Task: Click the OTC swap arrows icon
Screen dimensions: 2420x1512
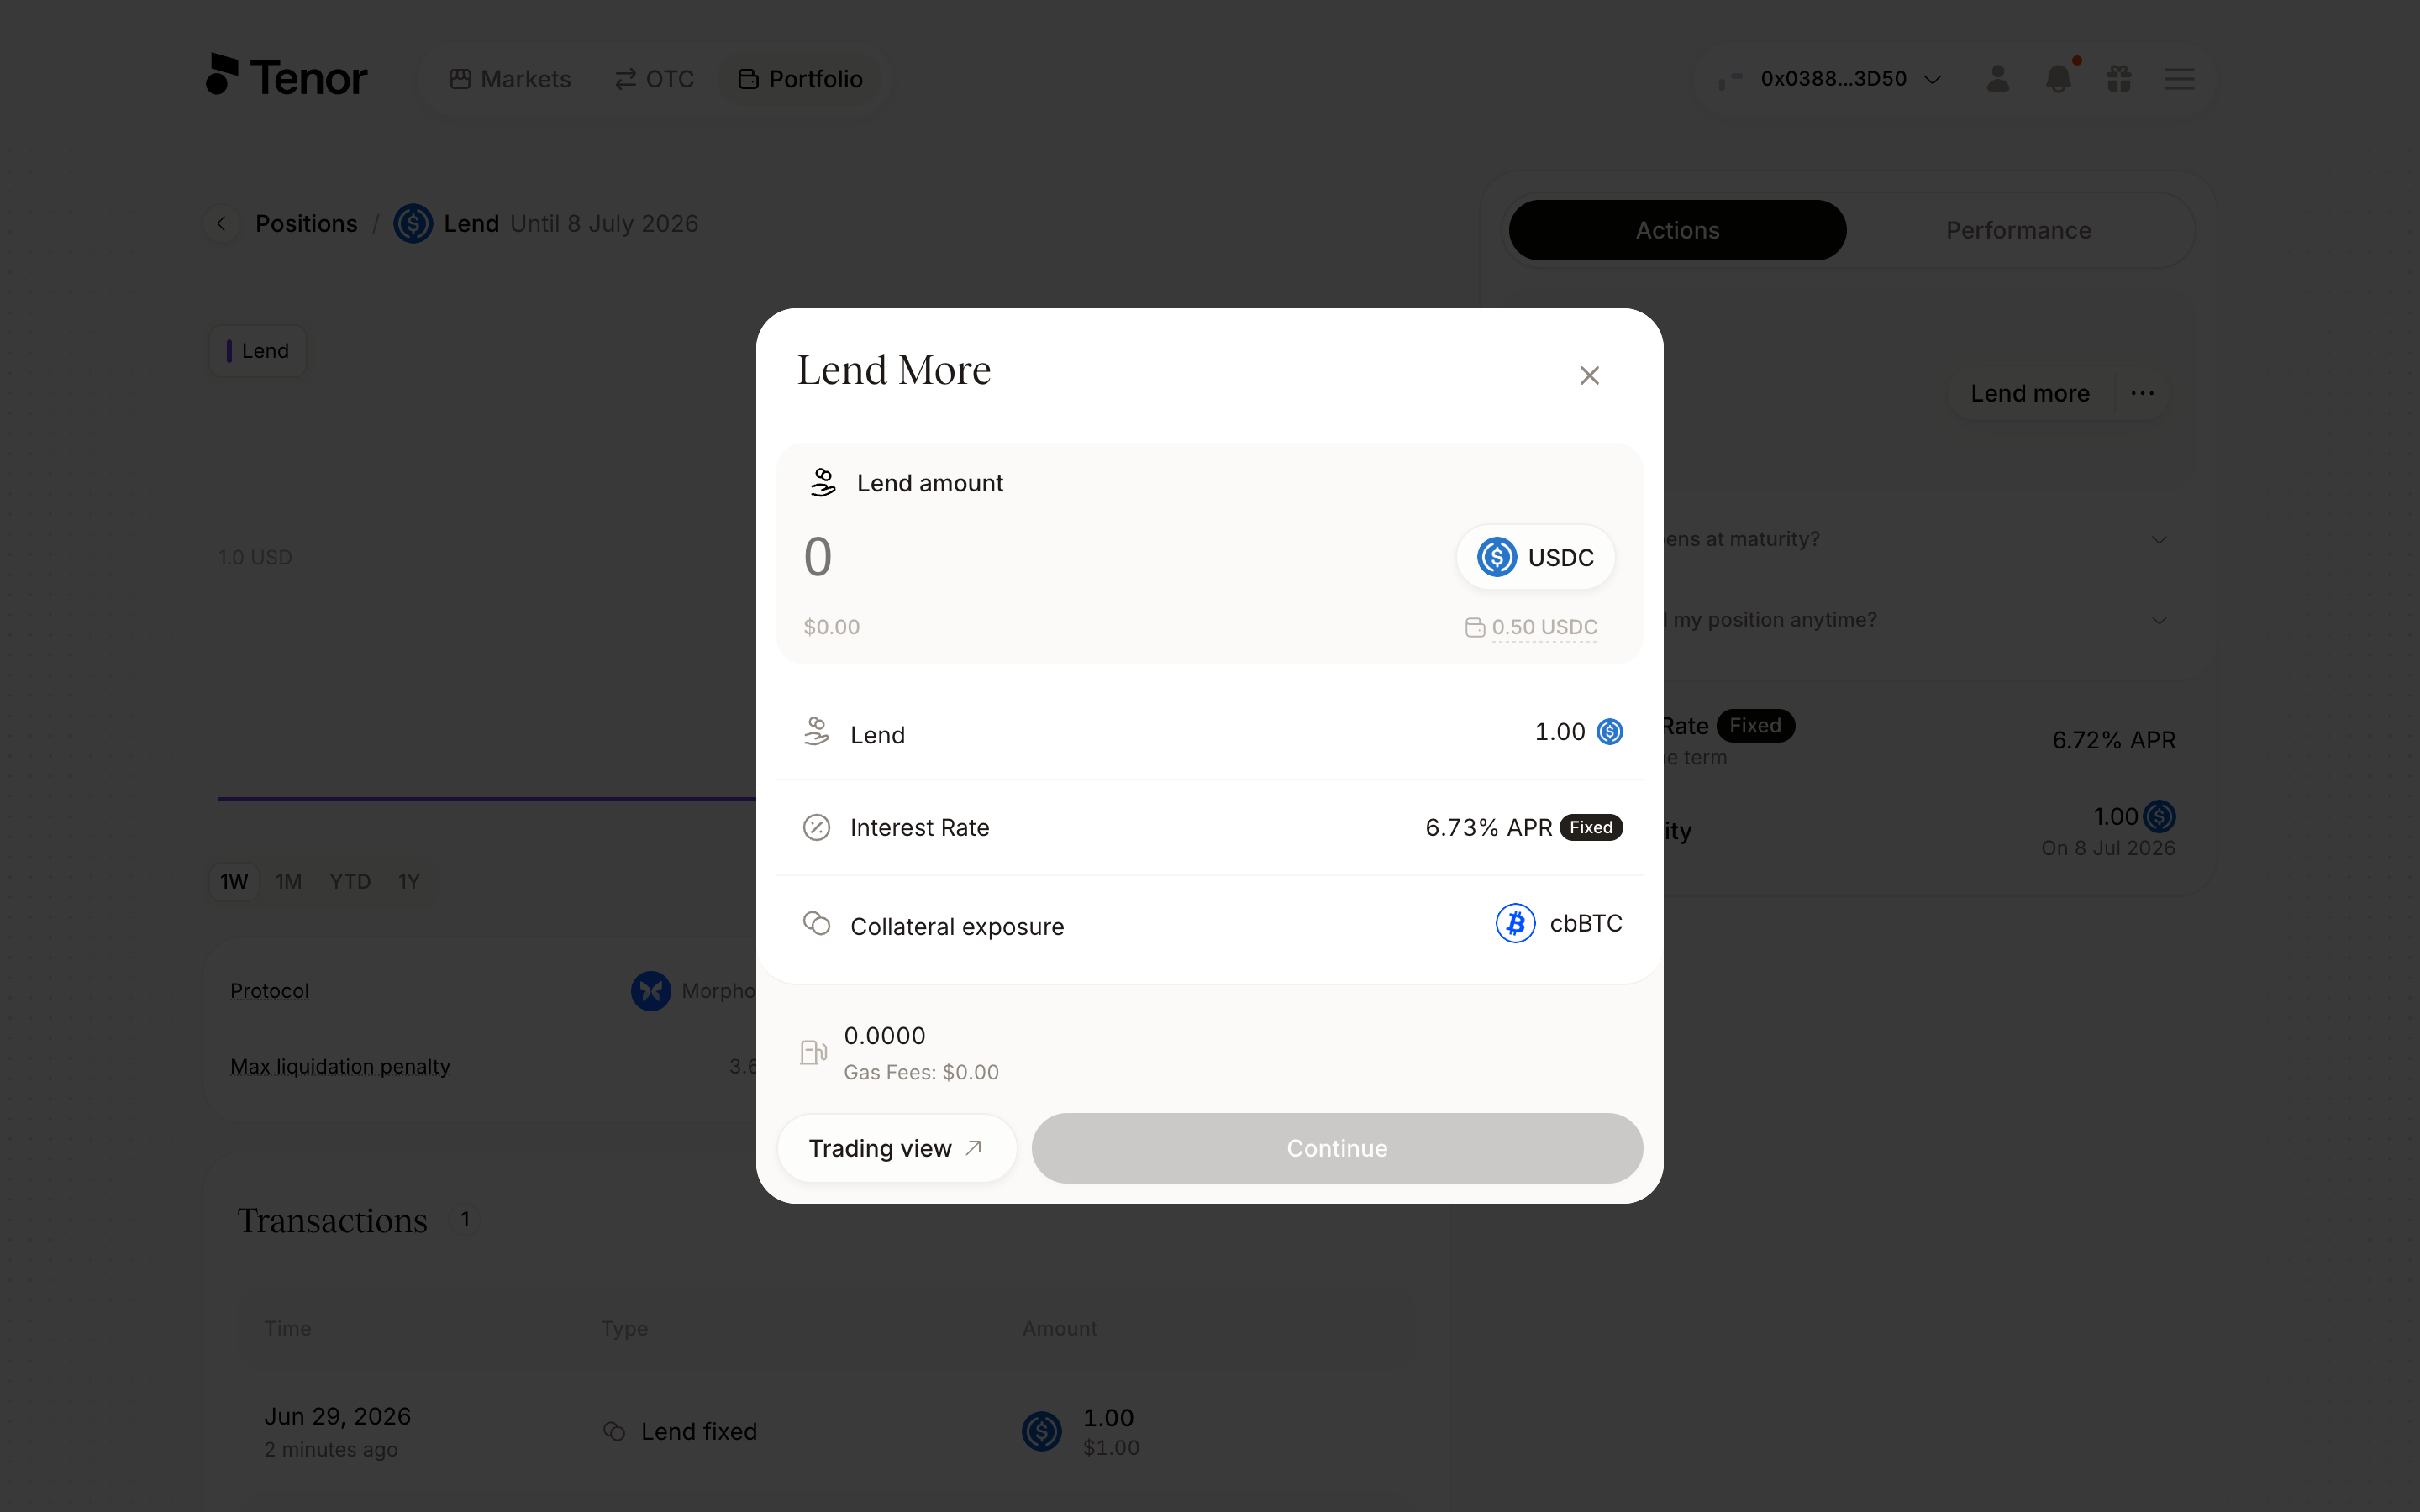Action: pos(625,79)
